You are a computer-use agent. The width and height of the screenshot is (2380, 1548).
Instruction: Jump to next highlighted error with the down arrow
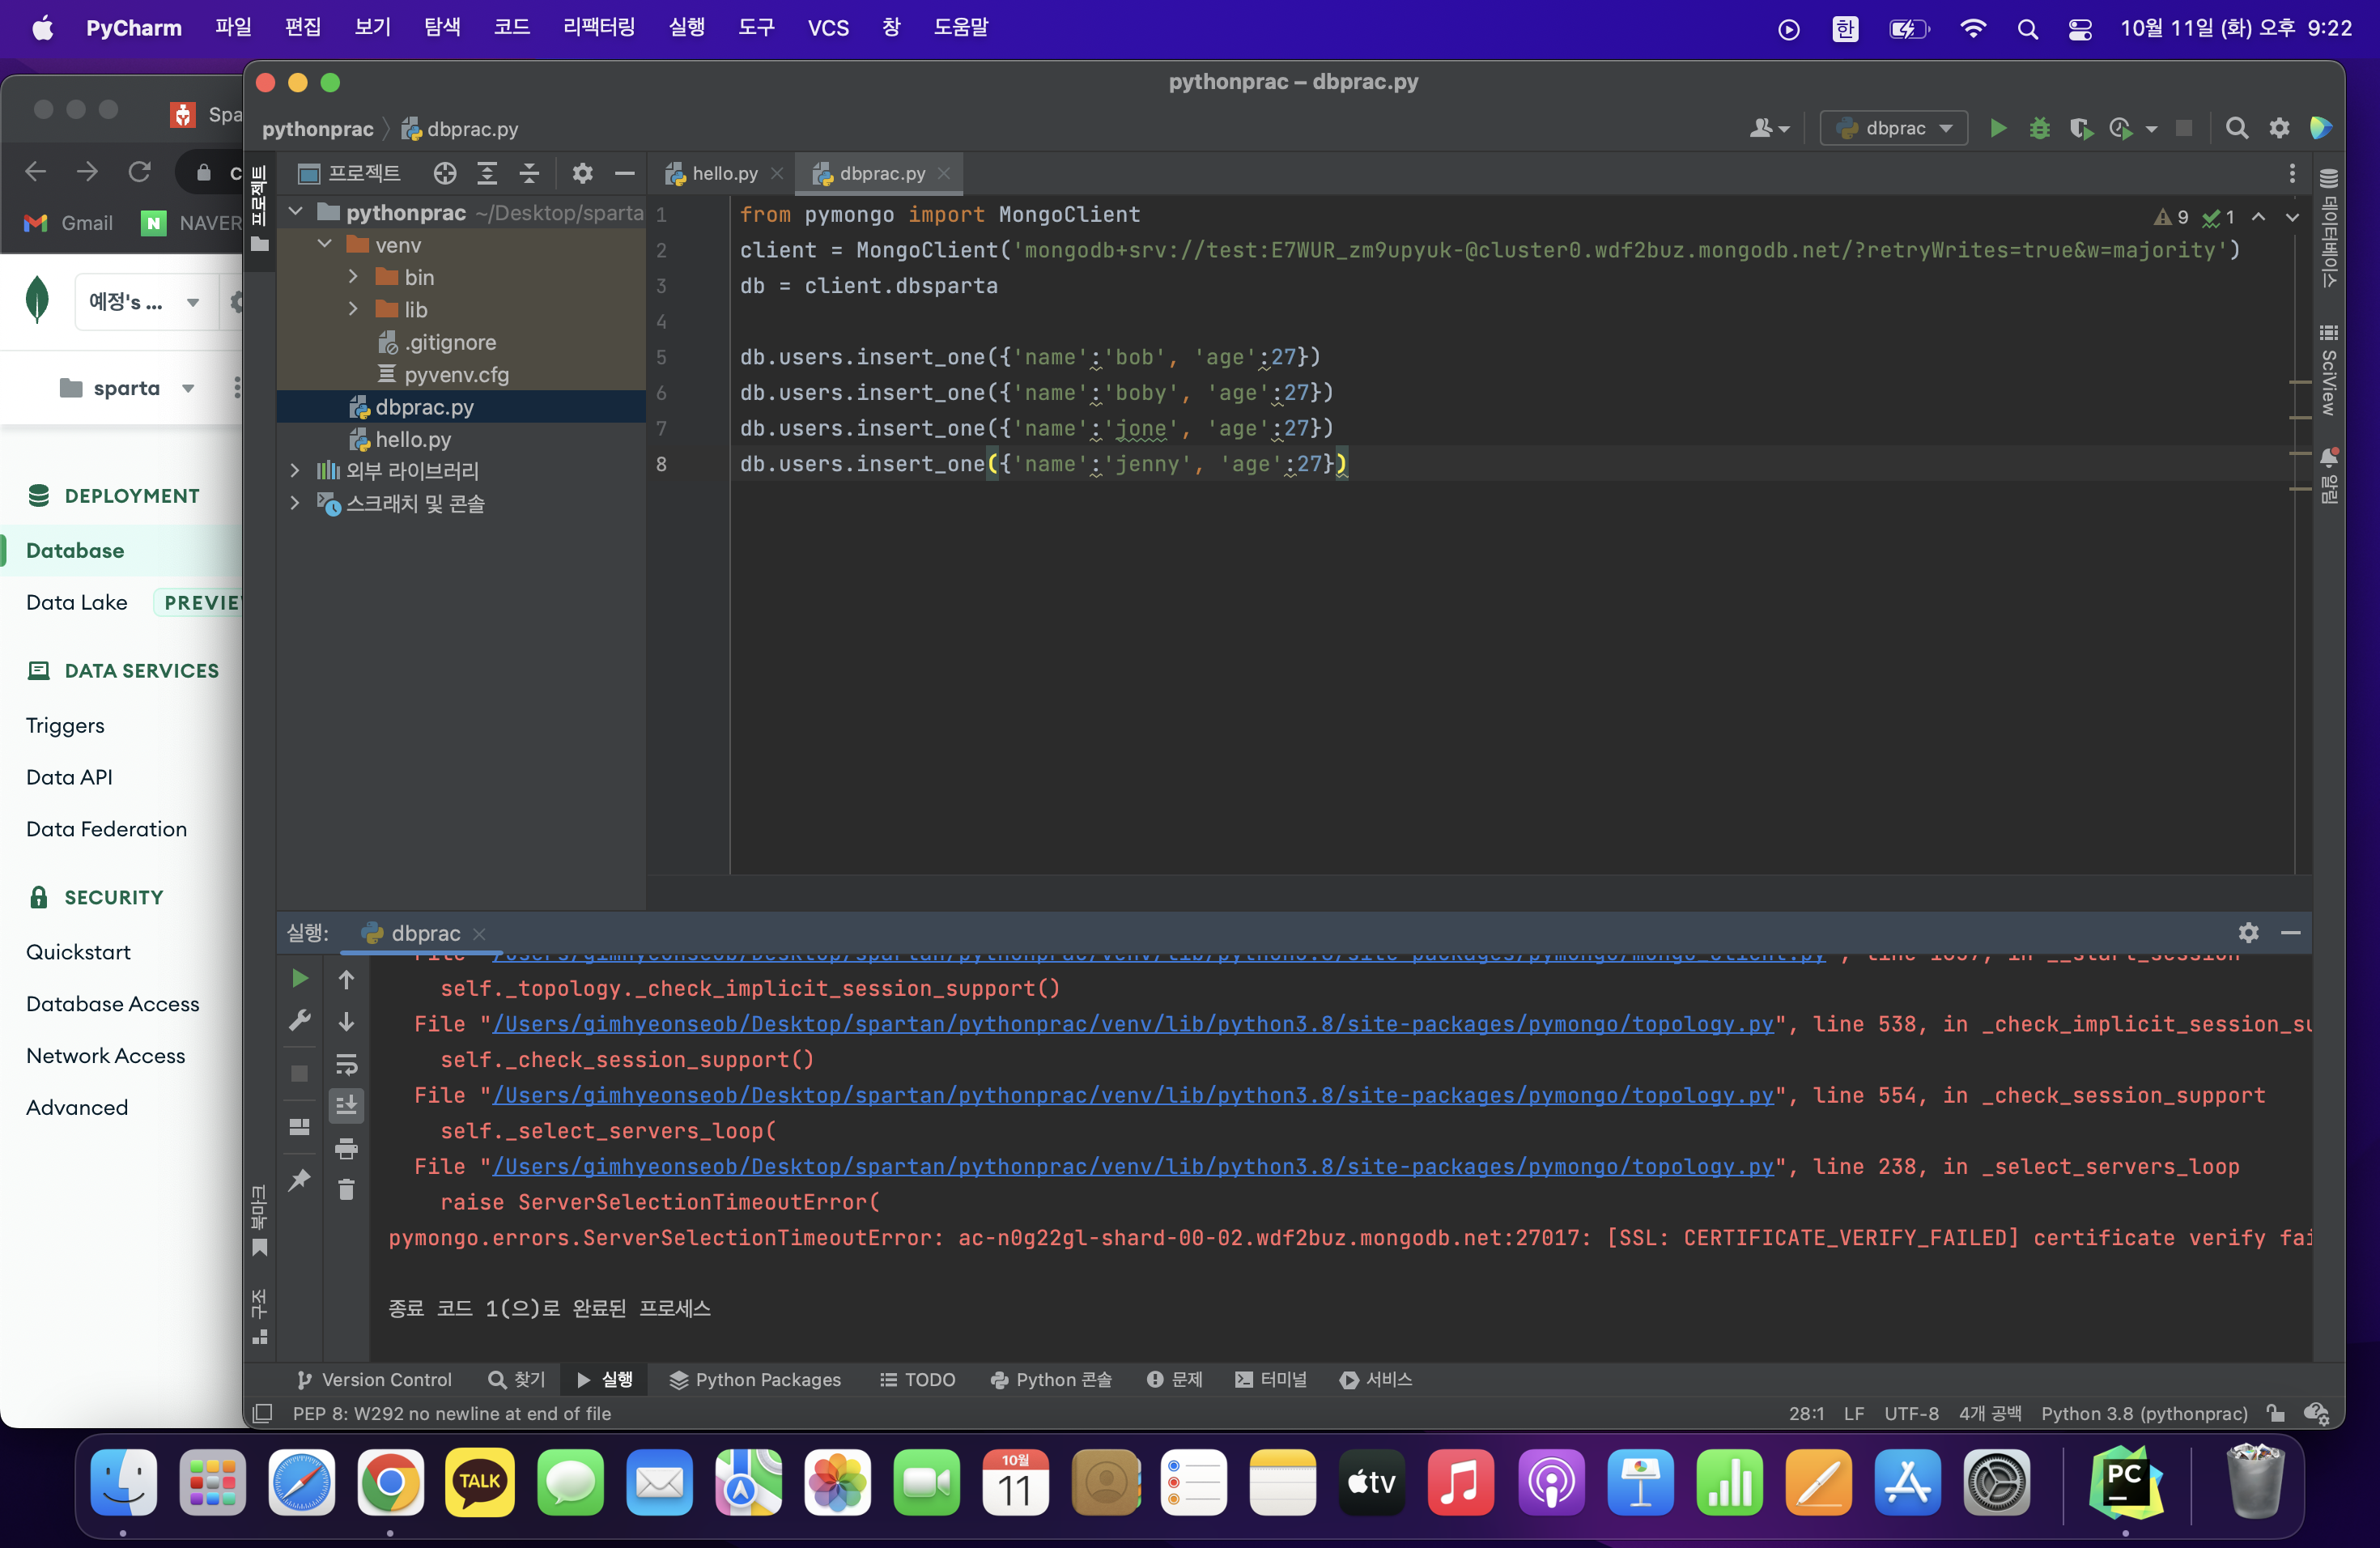(2292, 216)
